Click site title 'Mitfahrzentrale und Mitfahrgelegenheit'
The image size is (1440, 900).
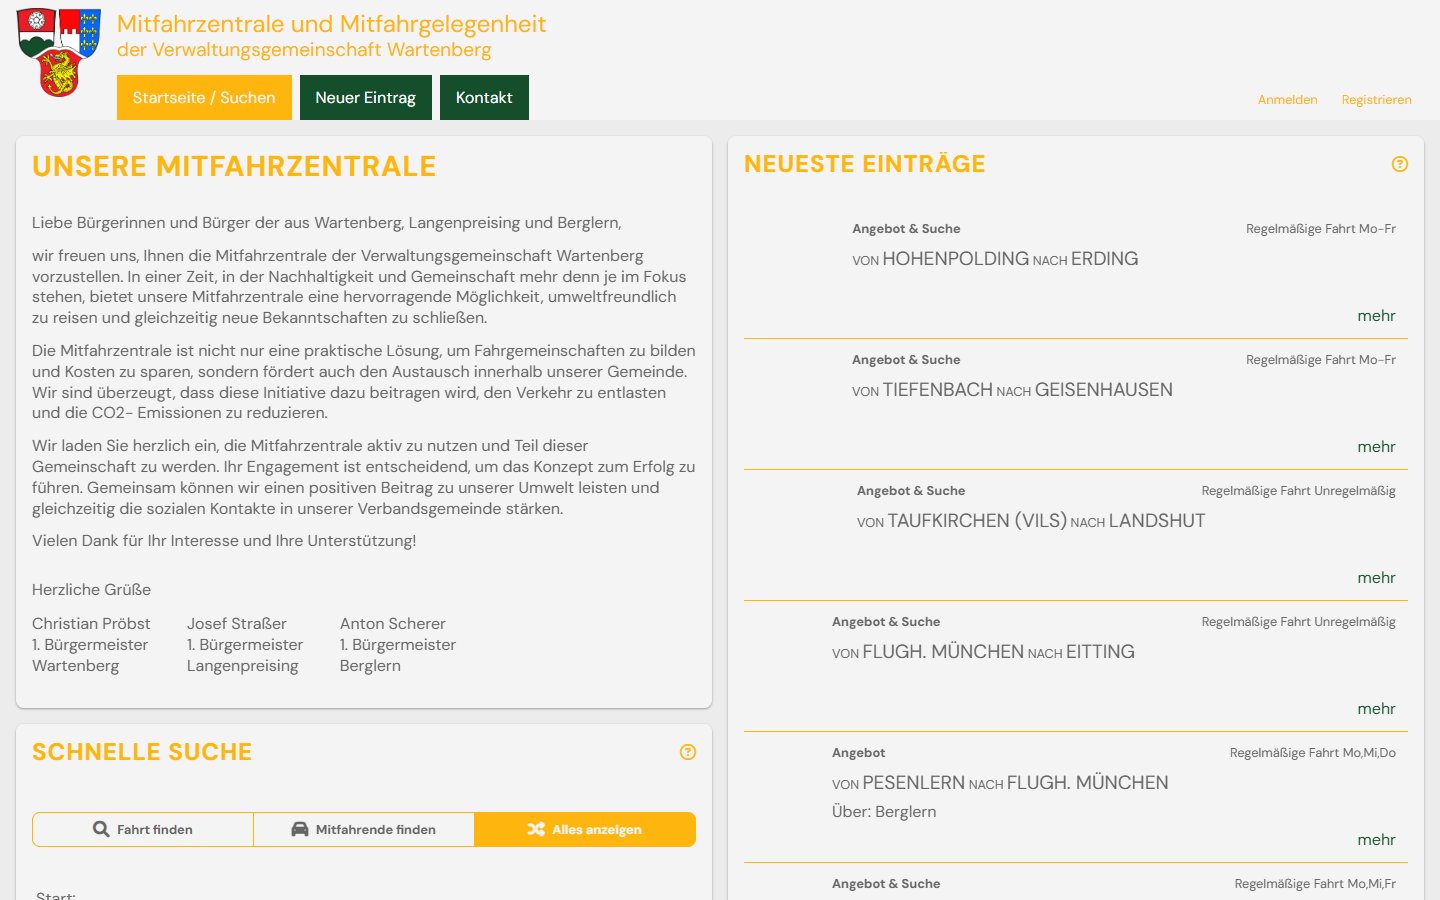point(332,24)
